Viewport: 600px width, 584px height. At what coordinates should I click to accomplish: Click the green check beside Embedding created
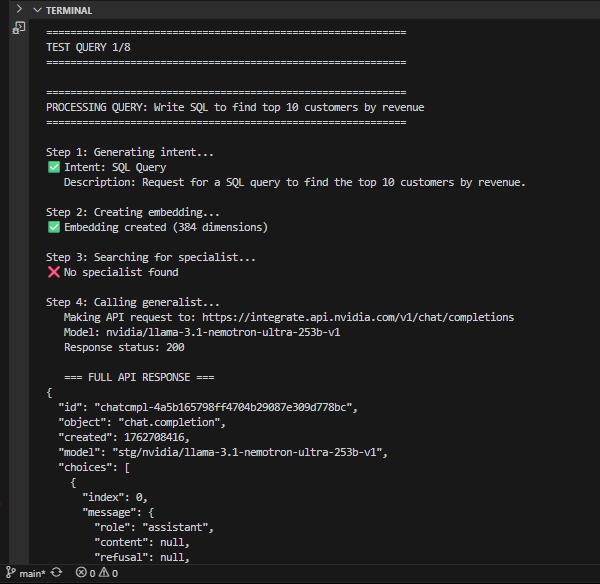[54, 227]
